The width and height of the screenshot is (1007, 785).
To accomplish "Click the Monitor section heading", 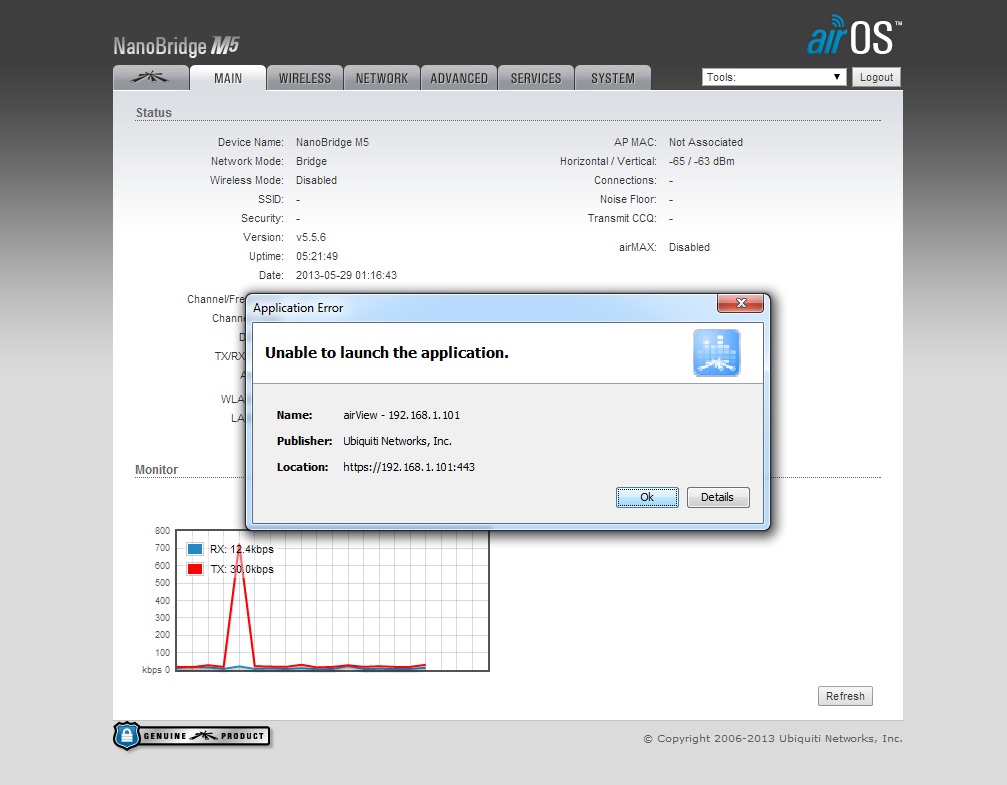I will [156, 470].
